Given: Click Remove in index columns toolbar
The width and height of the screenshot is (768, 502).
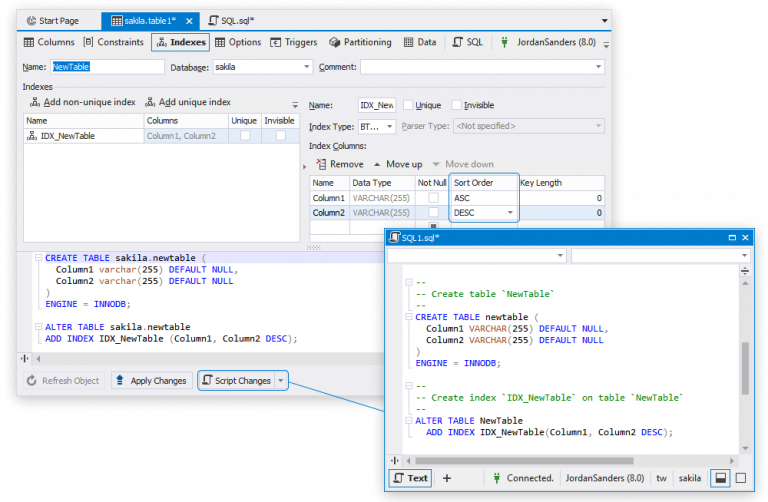Looking at the screenshot, I should (x=339, y=164).
